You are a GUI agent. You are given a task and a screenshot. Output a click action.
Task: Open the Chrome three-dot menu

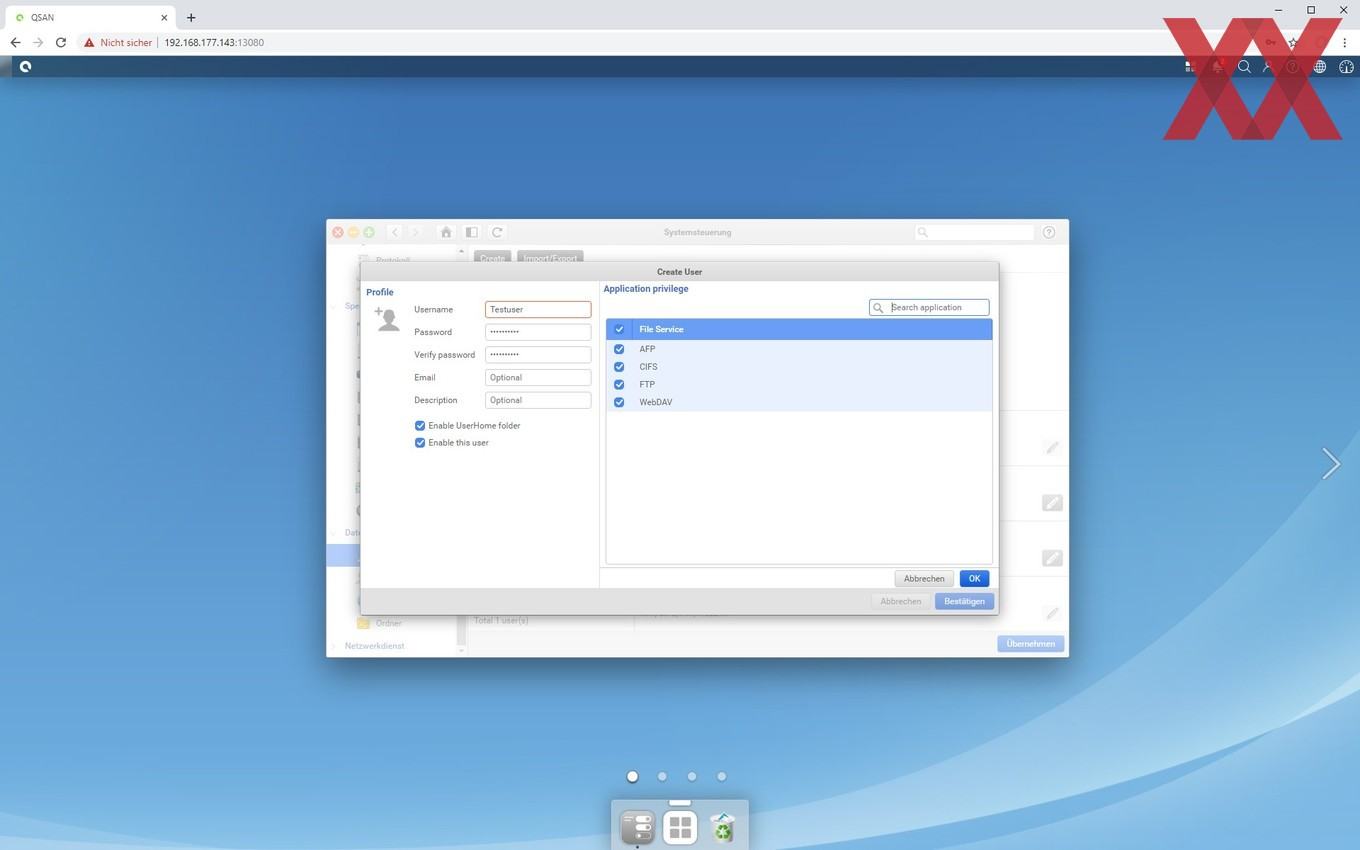pos(1345,43)
